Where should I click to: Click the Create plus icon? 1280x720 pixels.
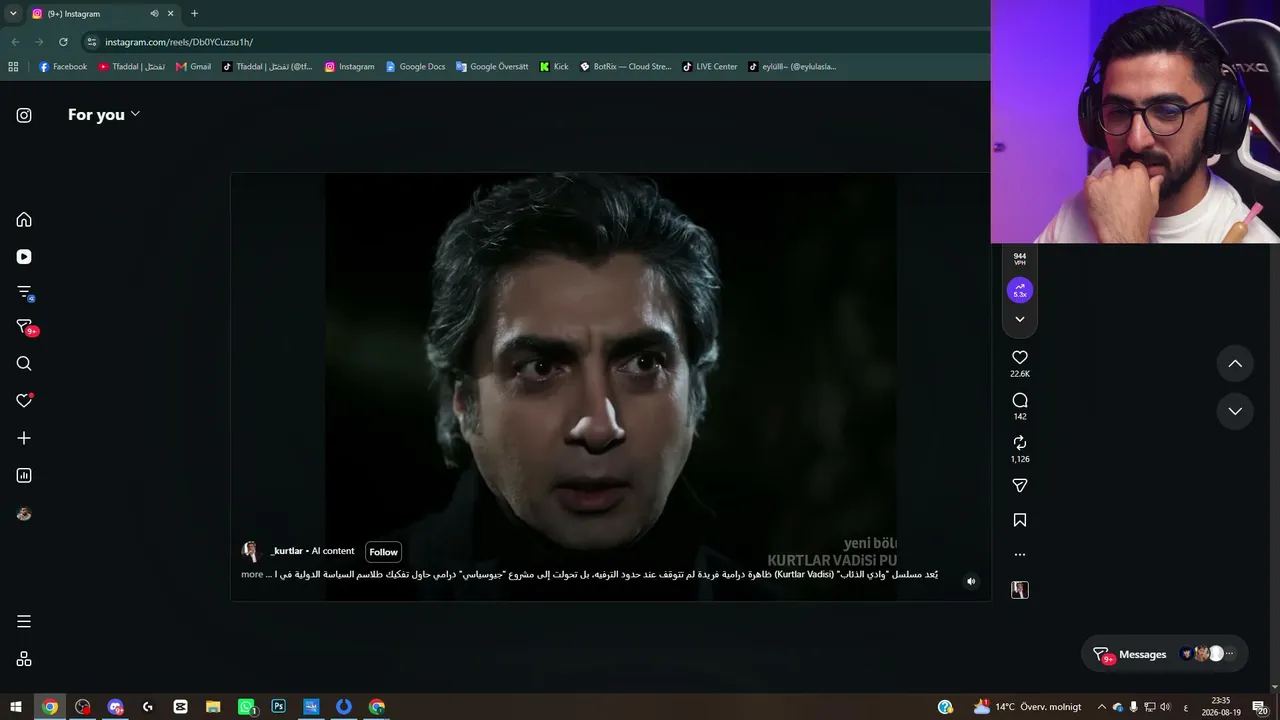pos(24,438)
